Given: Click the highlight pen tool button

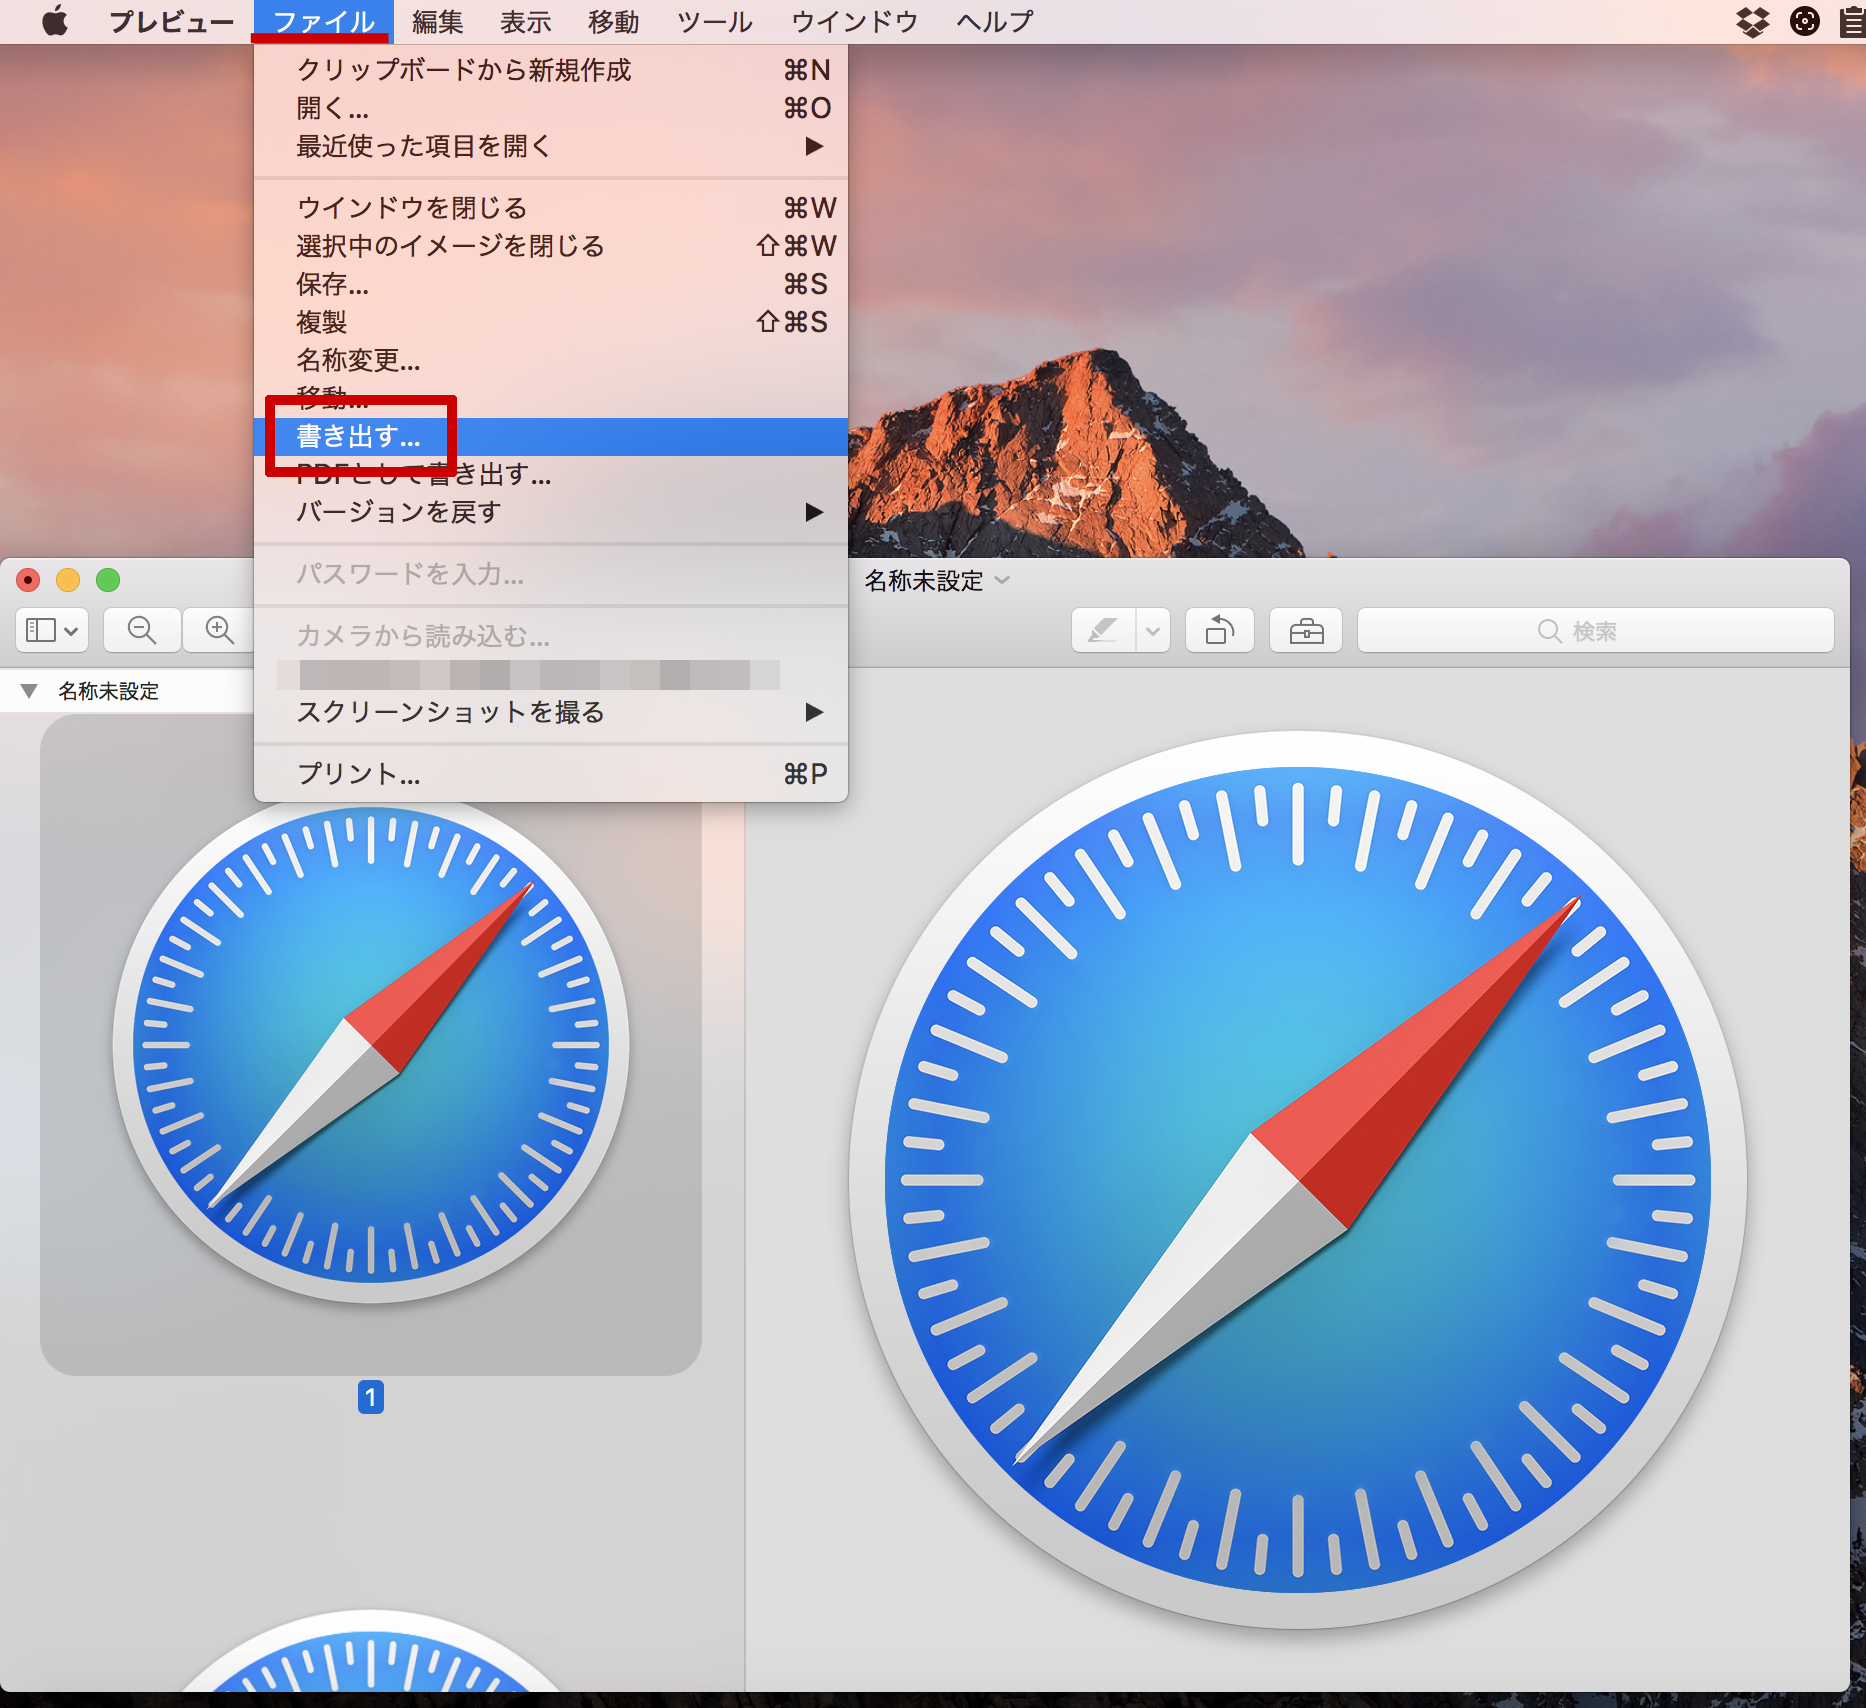Looking at the screenshot, I should 1103,631.
